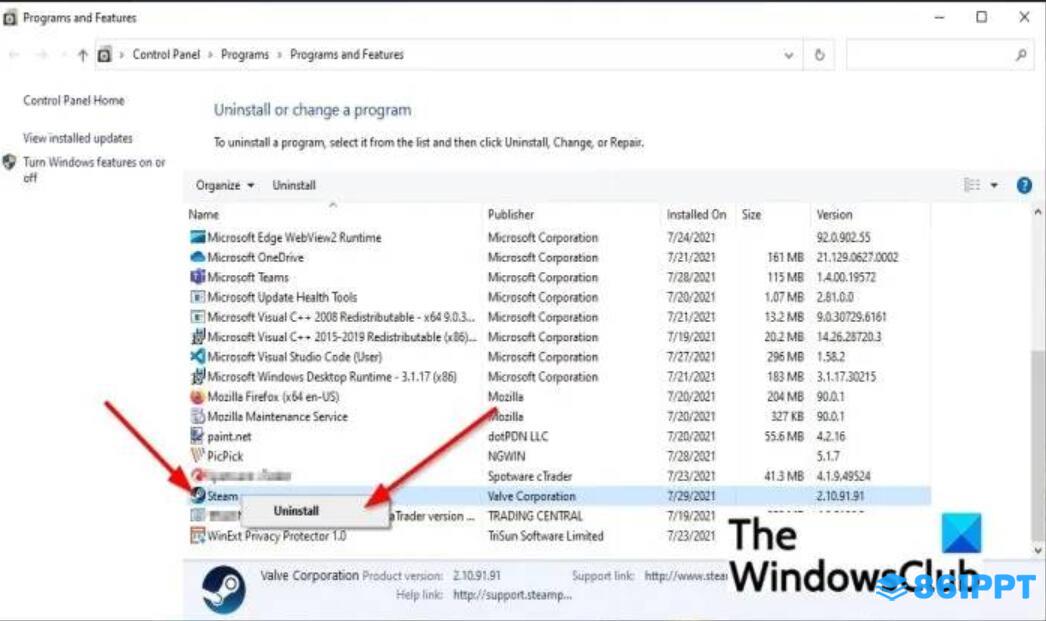The width and height of the screenshot is (1046, 621).
Task: Click the scrollbar down arrow
Action: (x=1037, y=550)
